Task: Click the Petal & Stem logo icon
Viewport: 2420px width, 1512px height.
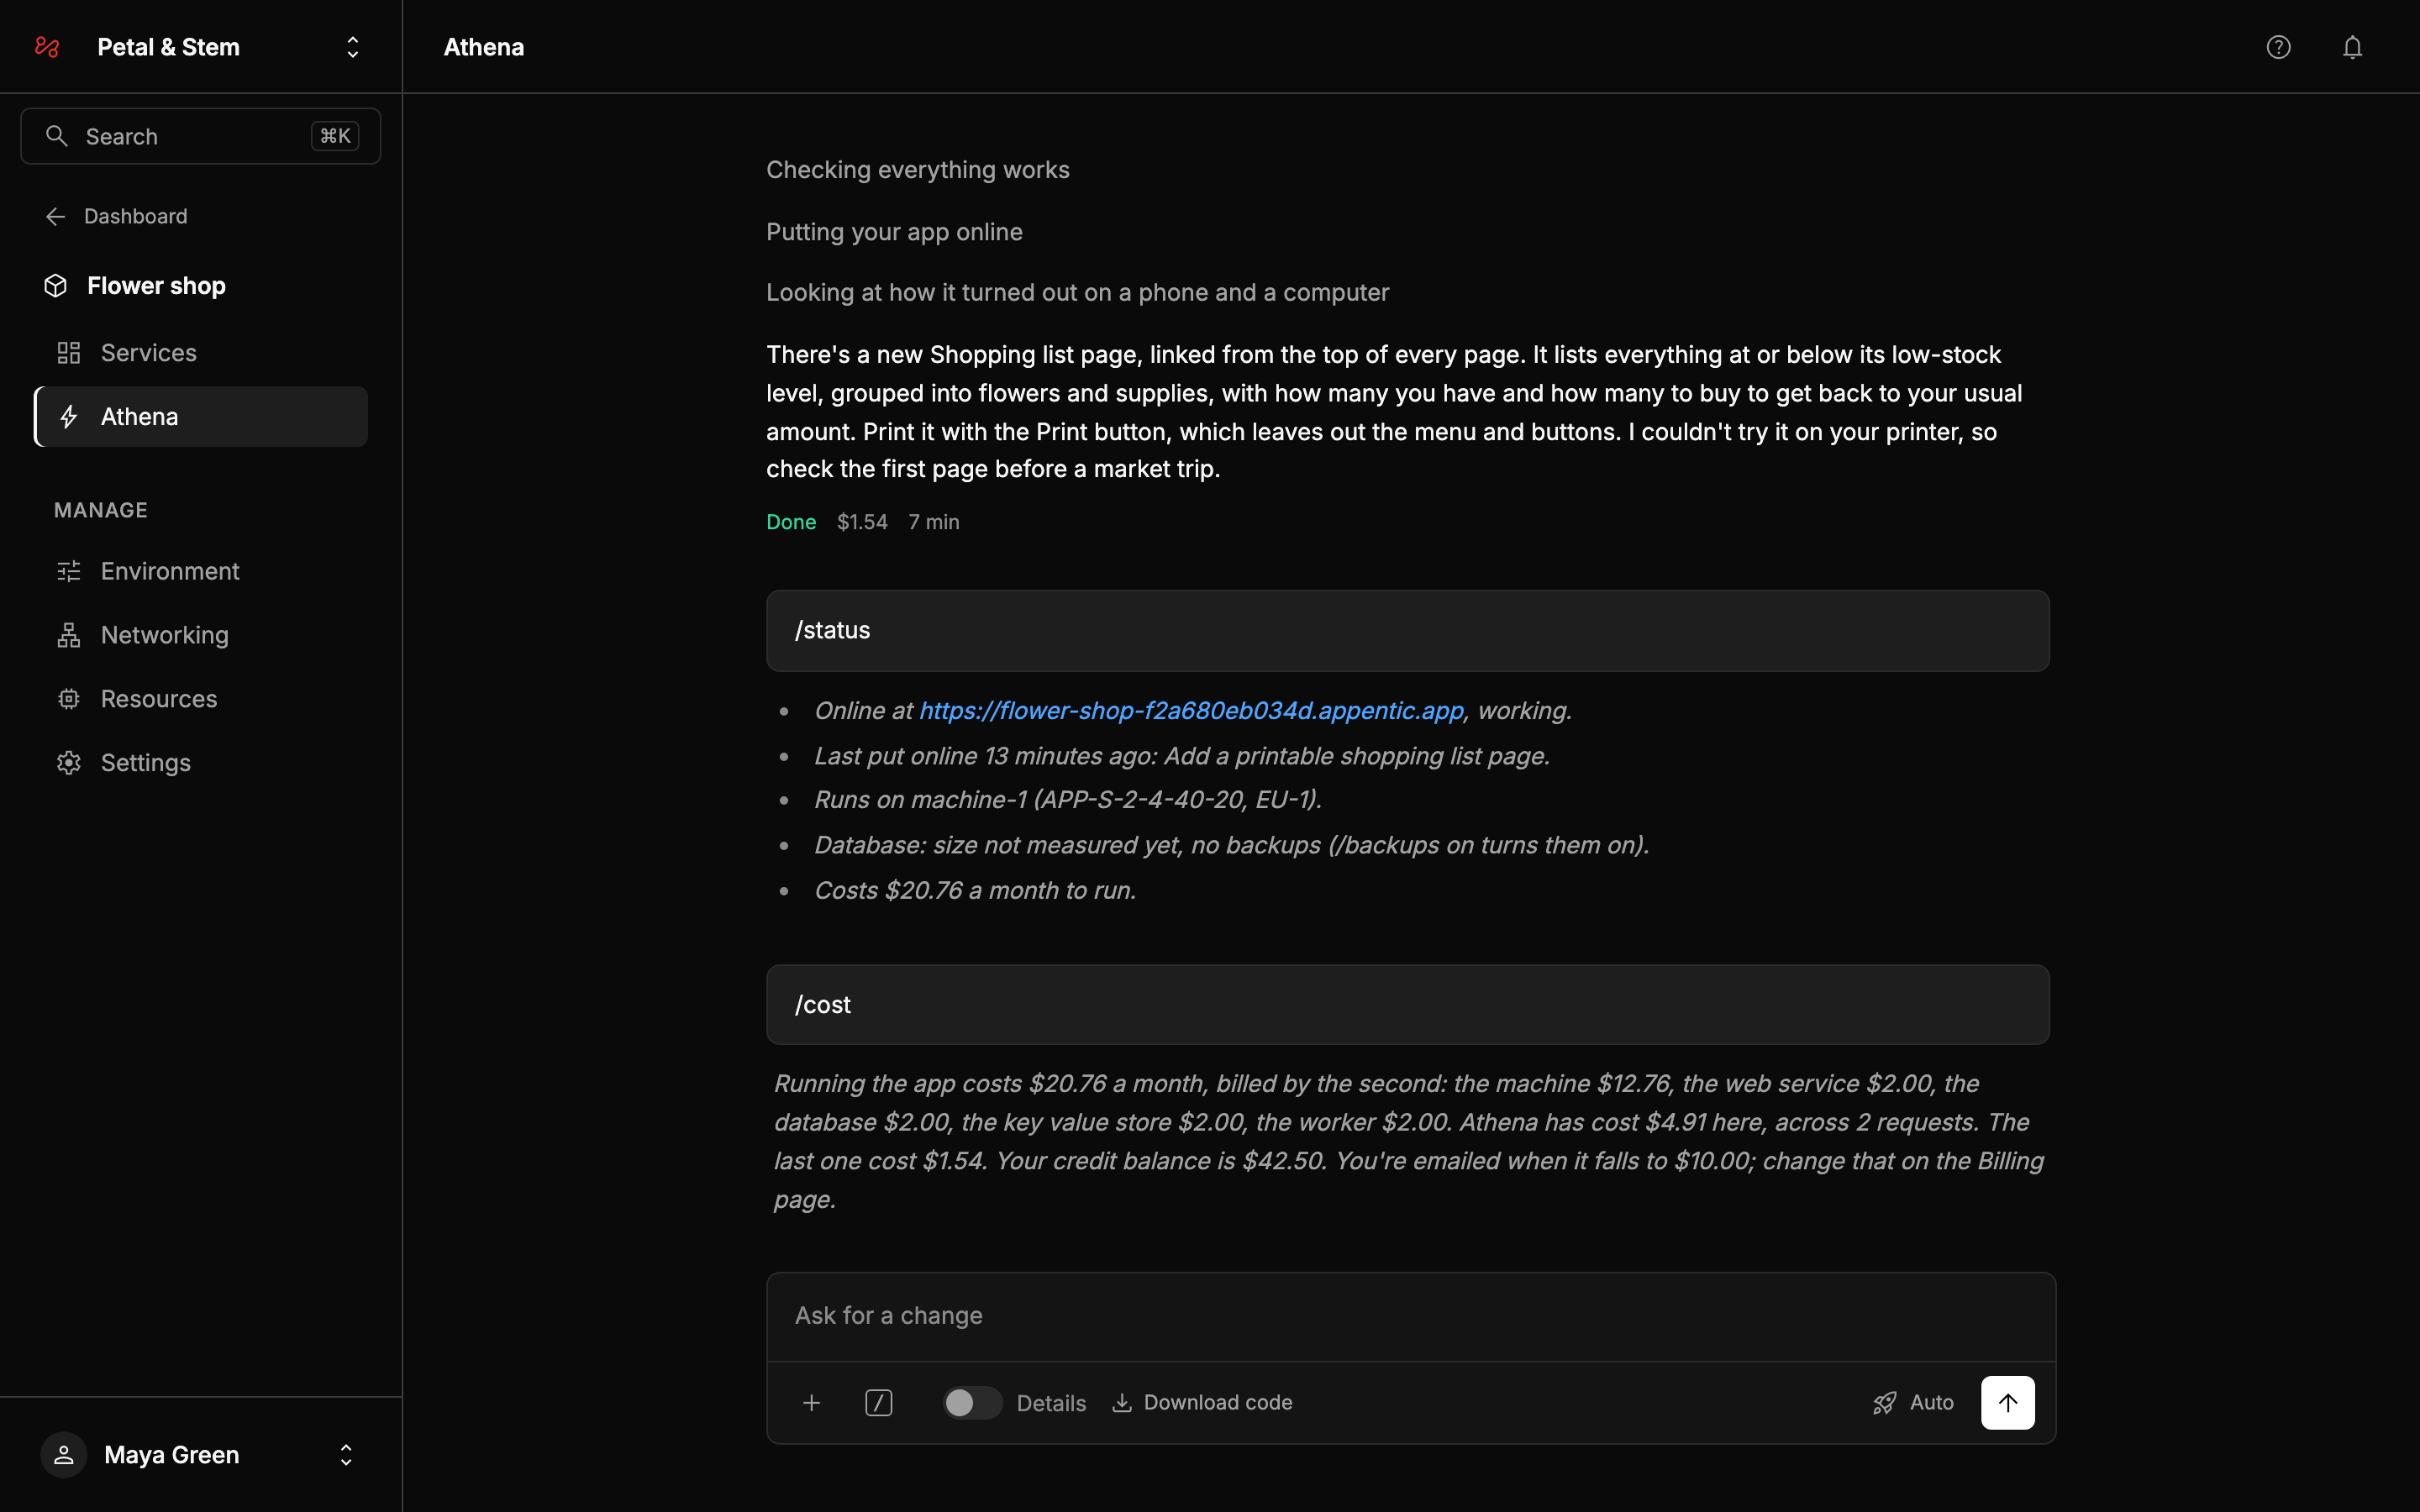Action: point(47,47)
